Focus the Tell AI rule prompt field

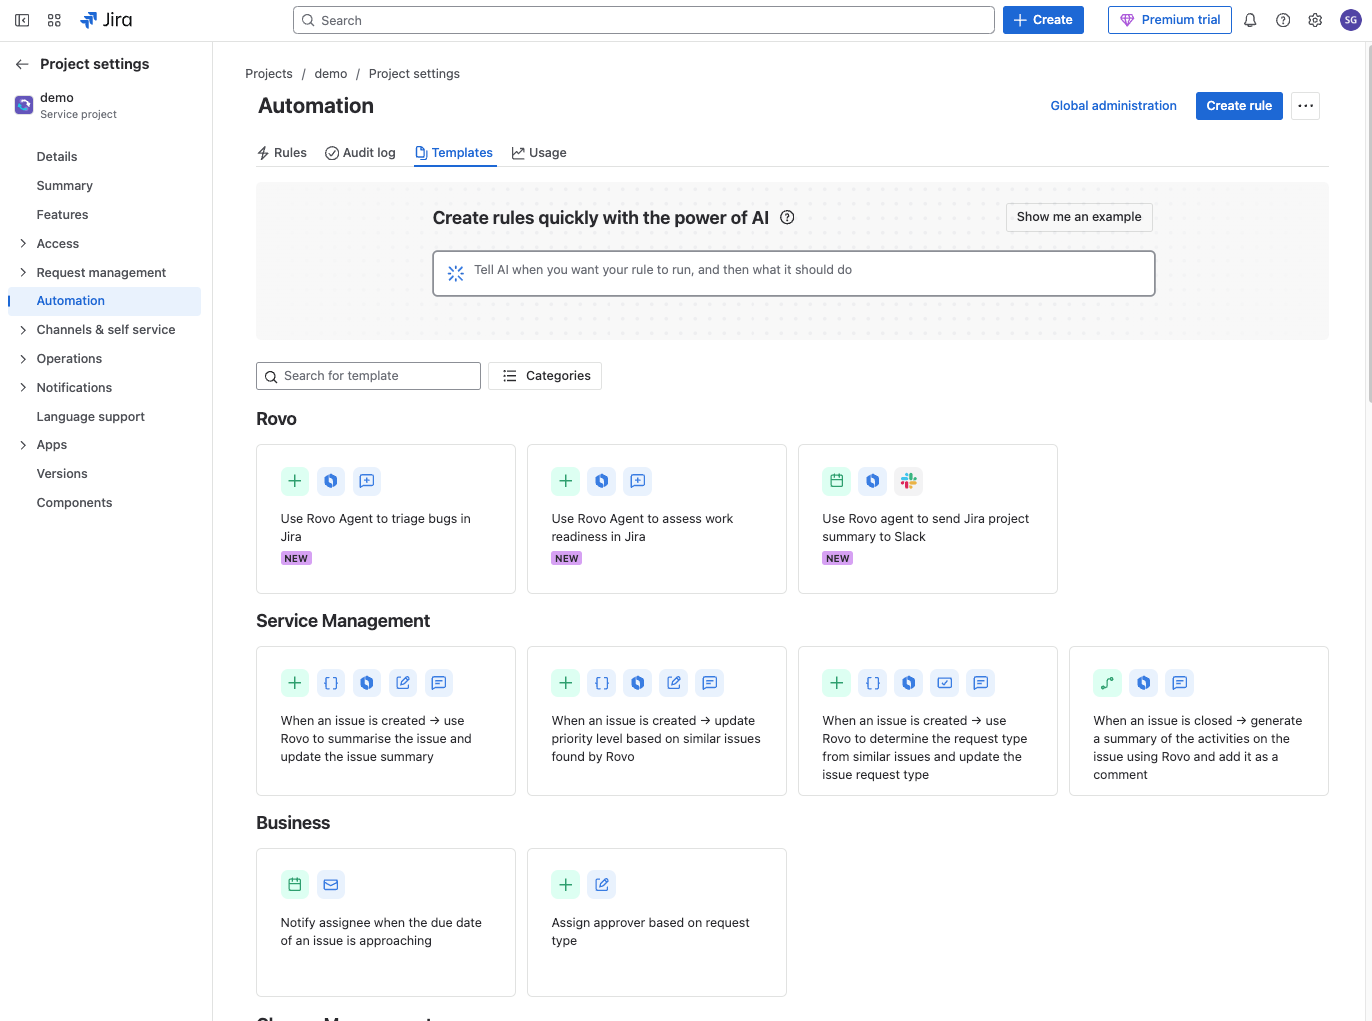coord(794,273)
